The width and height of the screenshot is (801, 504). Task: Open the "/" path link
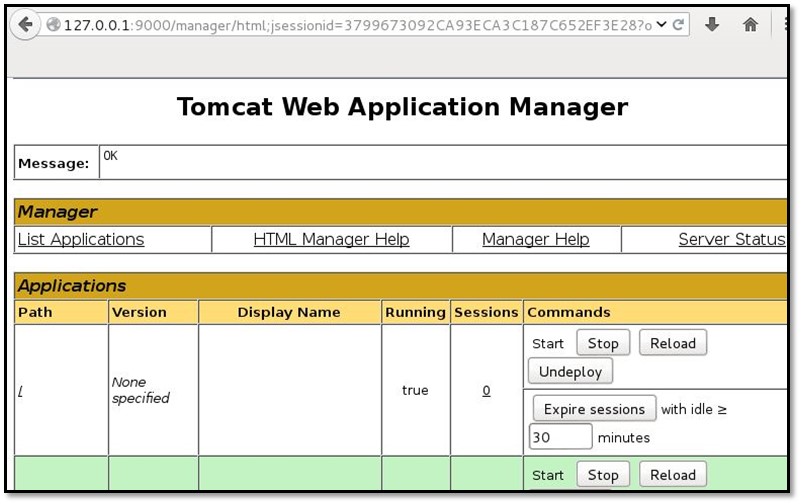(21, 391)
